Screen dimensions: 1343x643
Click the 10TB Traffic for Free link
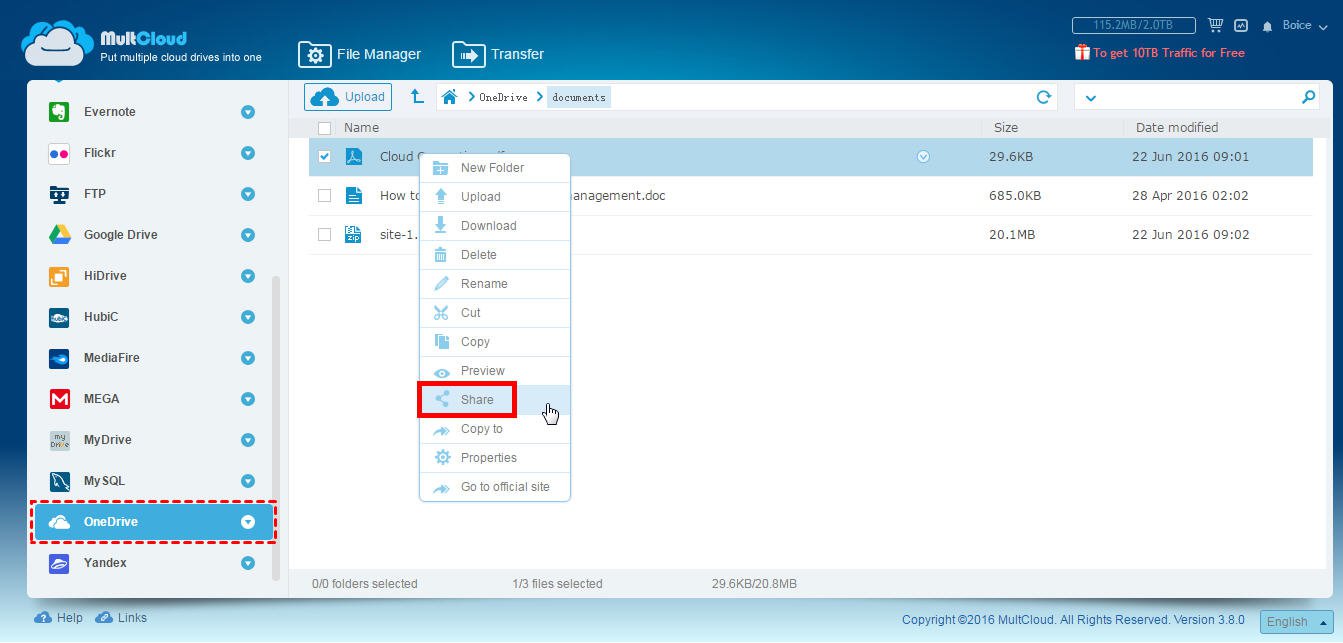(x=1169, y=53)
